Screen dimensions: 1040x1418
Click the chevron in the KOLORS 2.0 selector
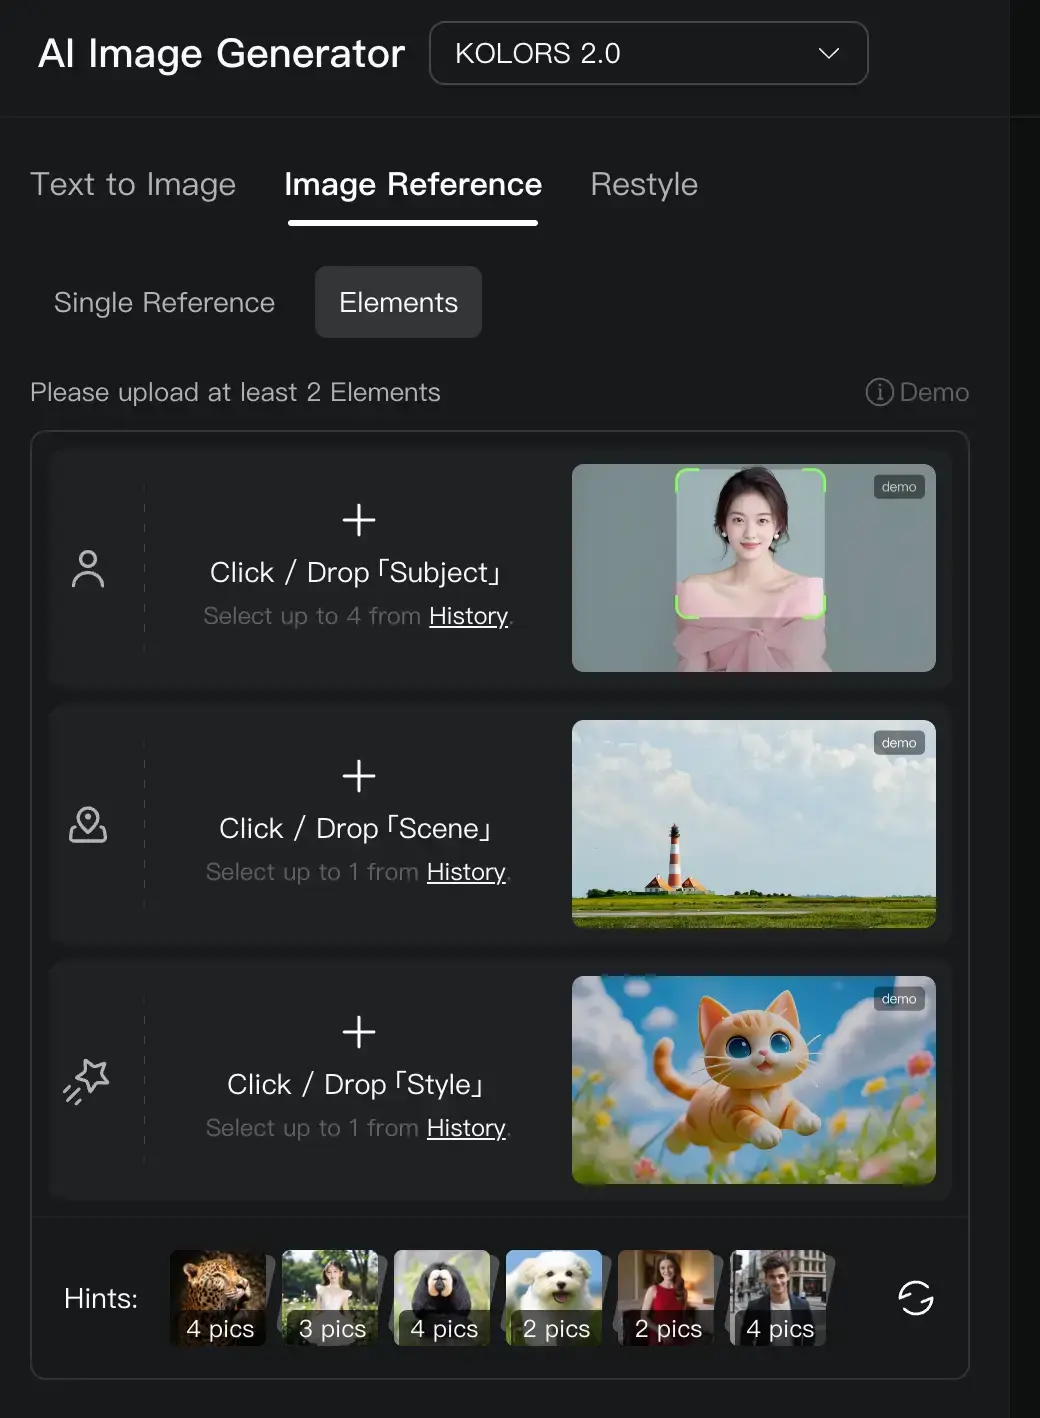(828, 53)
